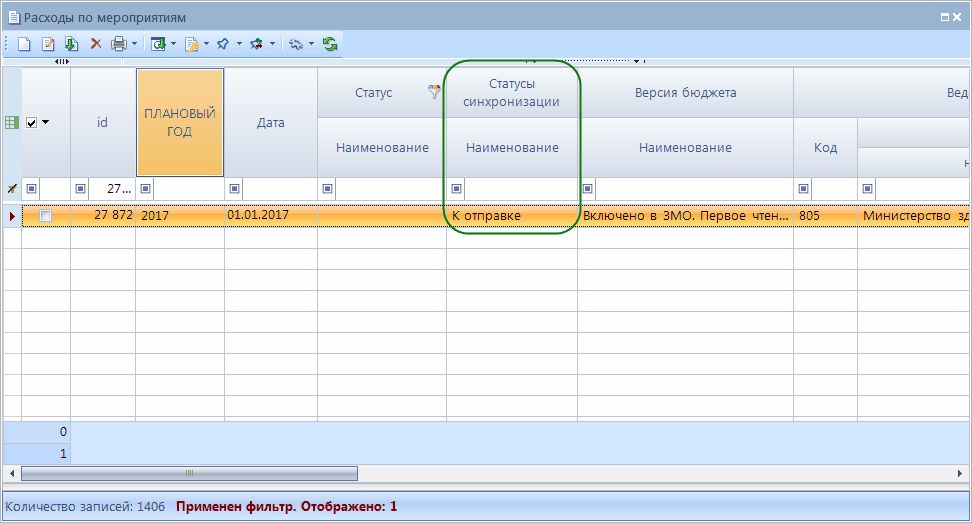Click the Версия бюджета column header
This screenshot has height=523, width=972.
[685, 93]
